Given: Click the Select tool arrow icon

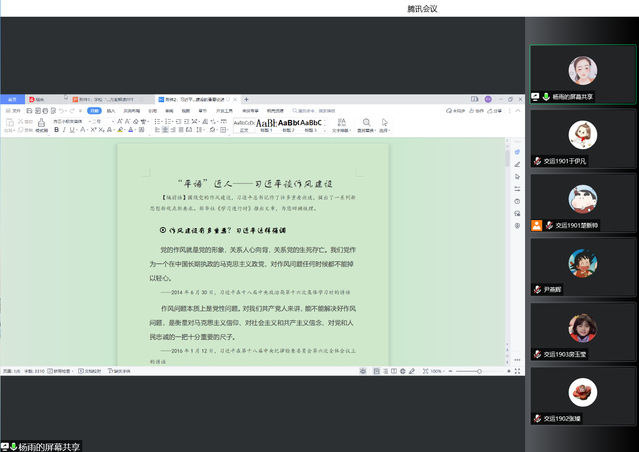Looking at the screenshot, I should tap(384, 124).
